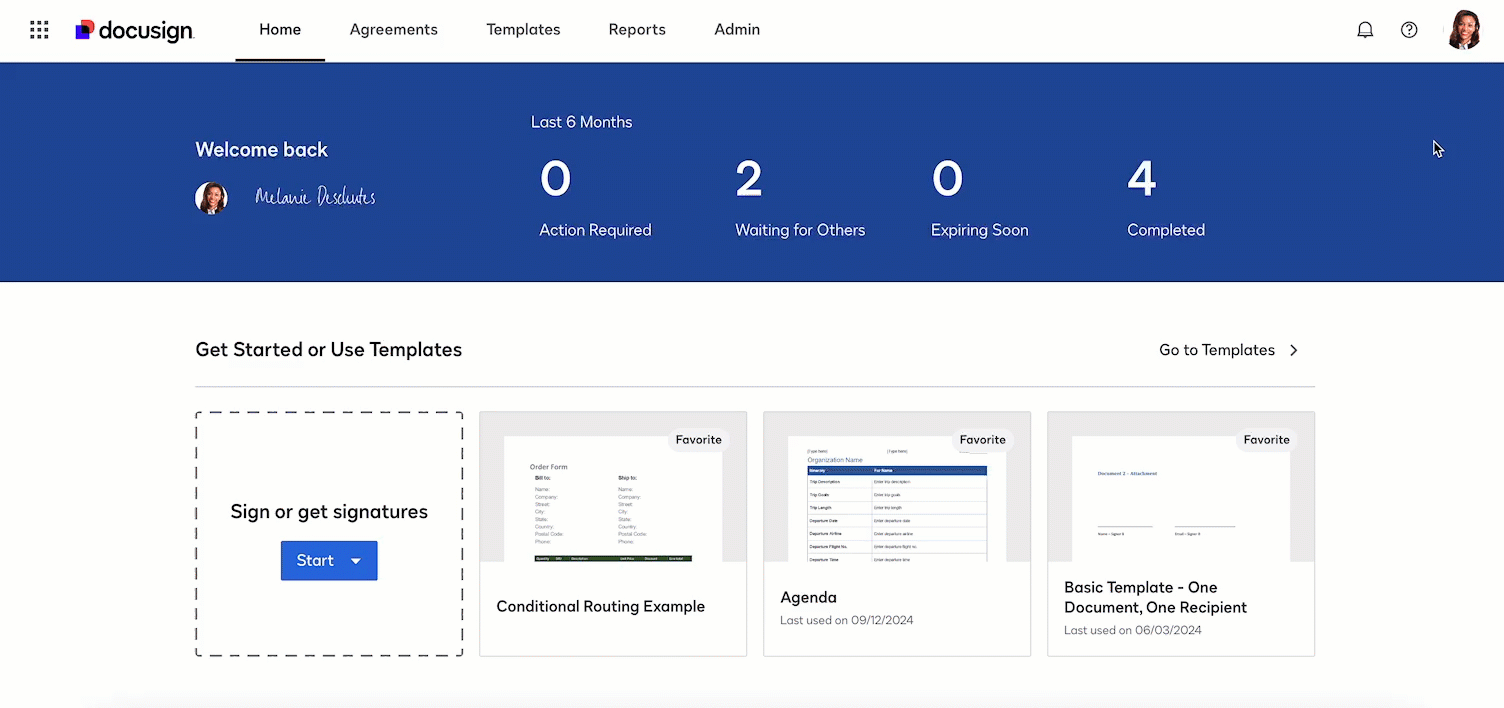Screen dimensions: 1504x708
Task: Click the chevron next to Go to Templates
Action: pyautogui.click(x=1294, y=350)
